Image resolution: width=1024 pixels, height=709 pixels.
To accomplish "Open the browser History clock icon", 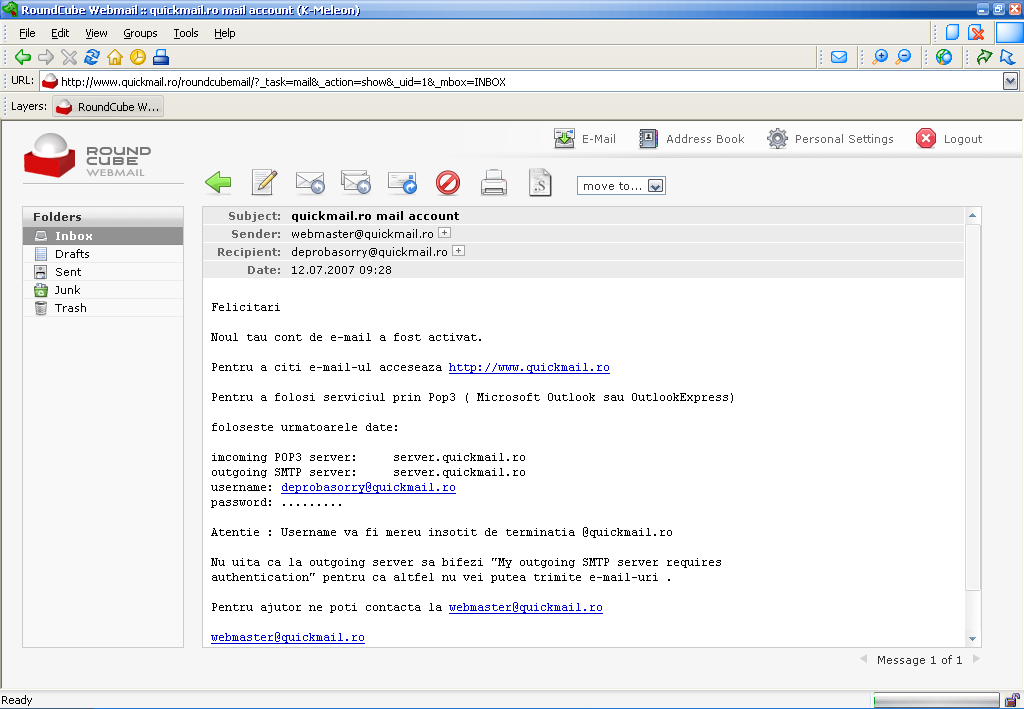I will click(x=138, y=57).
